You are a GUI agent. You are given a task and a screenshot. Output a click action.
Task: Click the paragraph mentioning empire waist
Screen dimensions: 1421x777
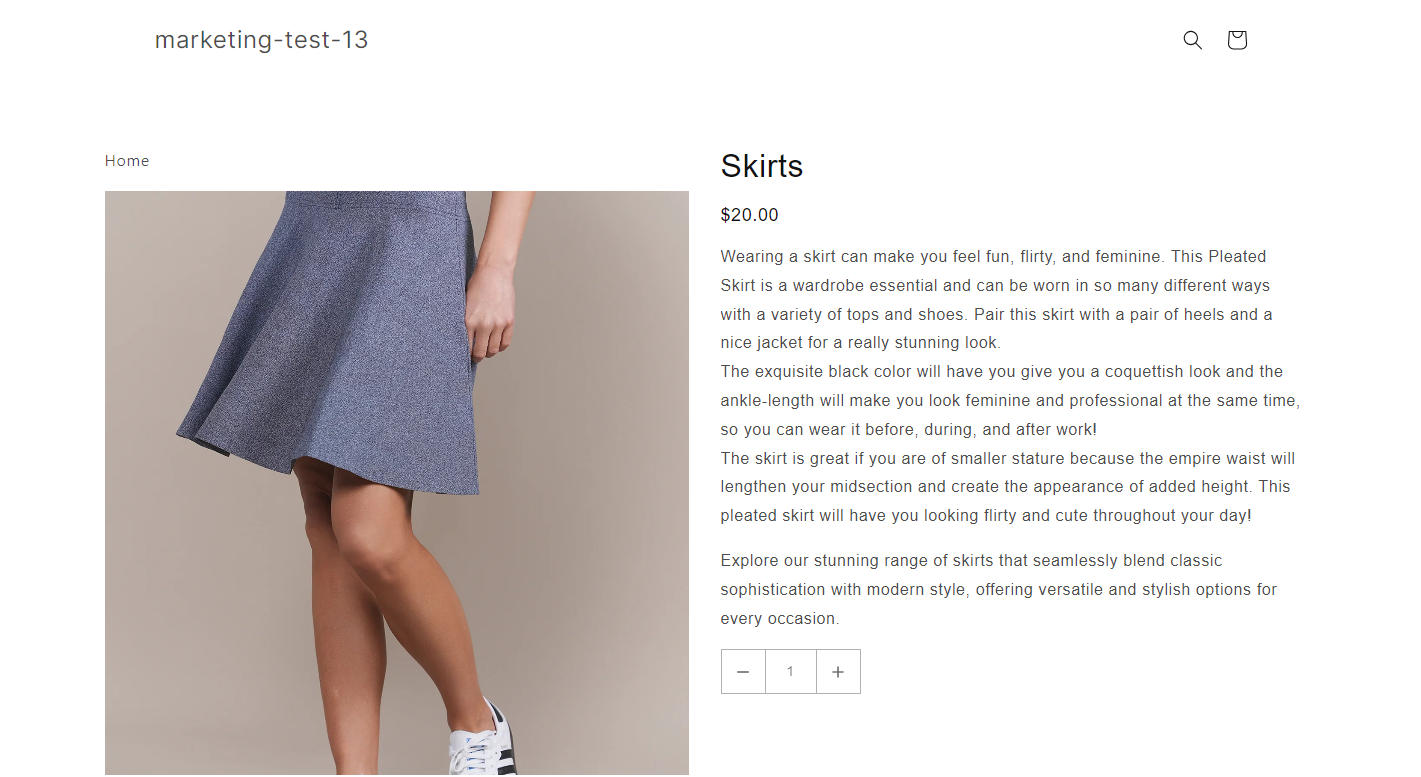(x=1008, y=487)
